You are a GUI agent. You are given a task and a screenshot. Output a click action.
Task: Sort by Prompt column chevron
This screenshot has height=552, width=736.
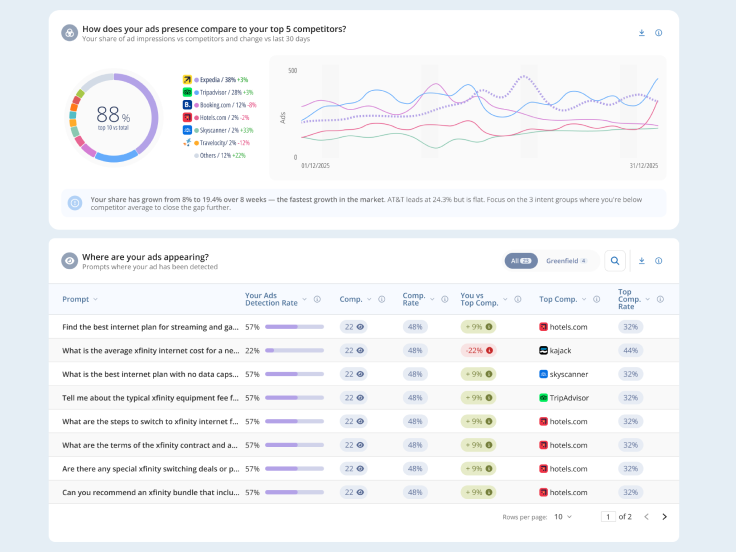point(95,299)
